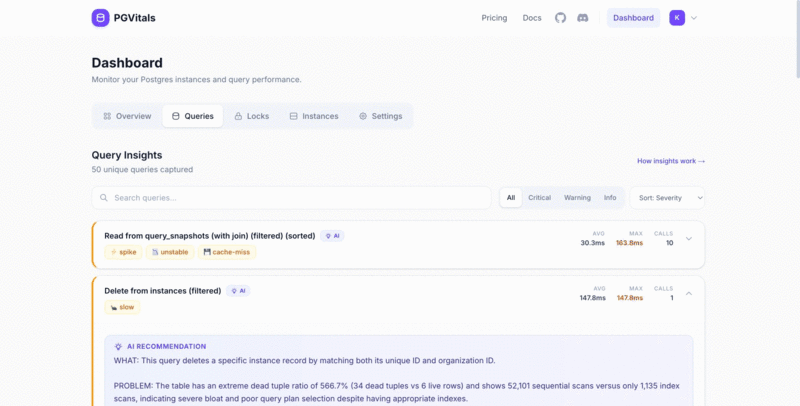Open the GitHub icon link
The width and height of the screenshot is (800, 406).
(x=560, y=18)
